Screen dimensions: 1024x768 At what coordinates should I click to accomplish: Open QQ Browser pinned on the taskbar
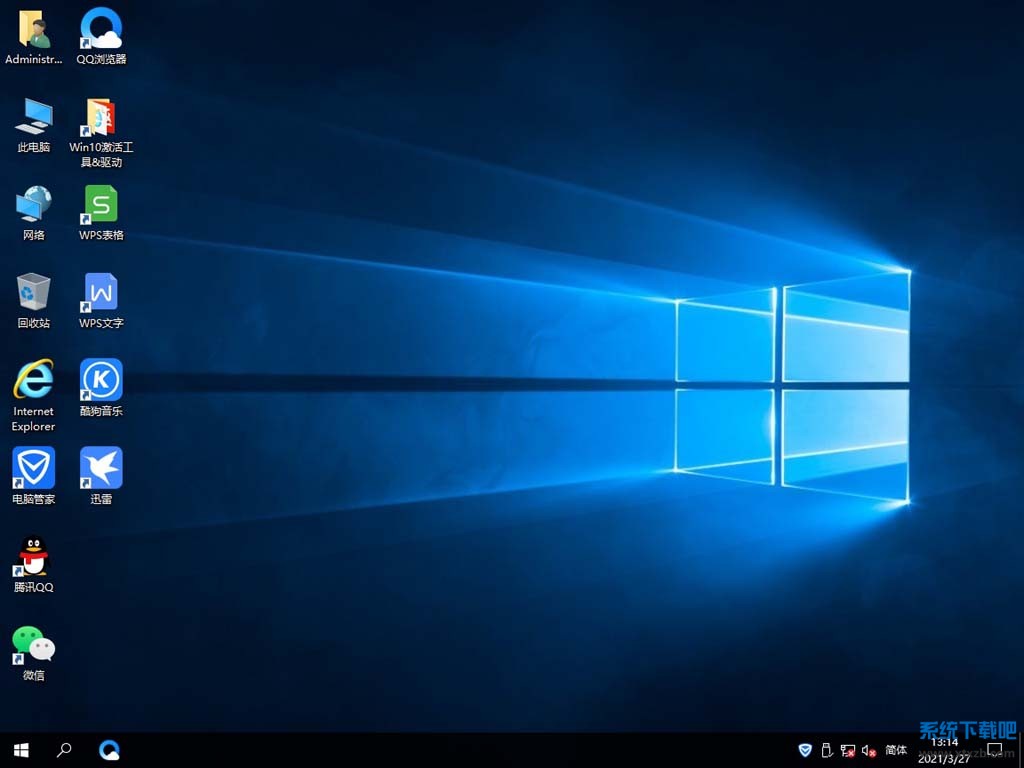(x=109, y=750)
